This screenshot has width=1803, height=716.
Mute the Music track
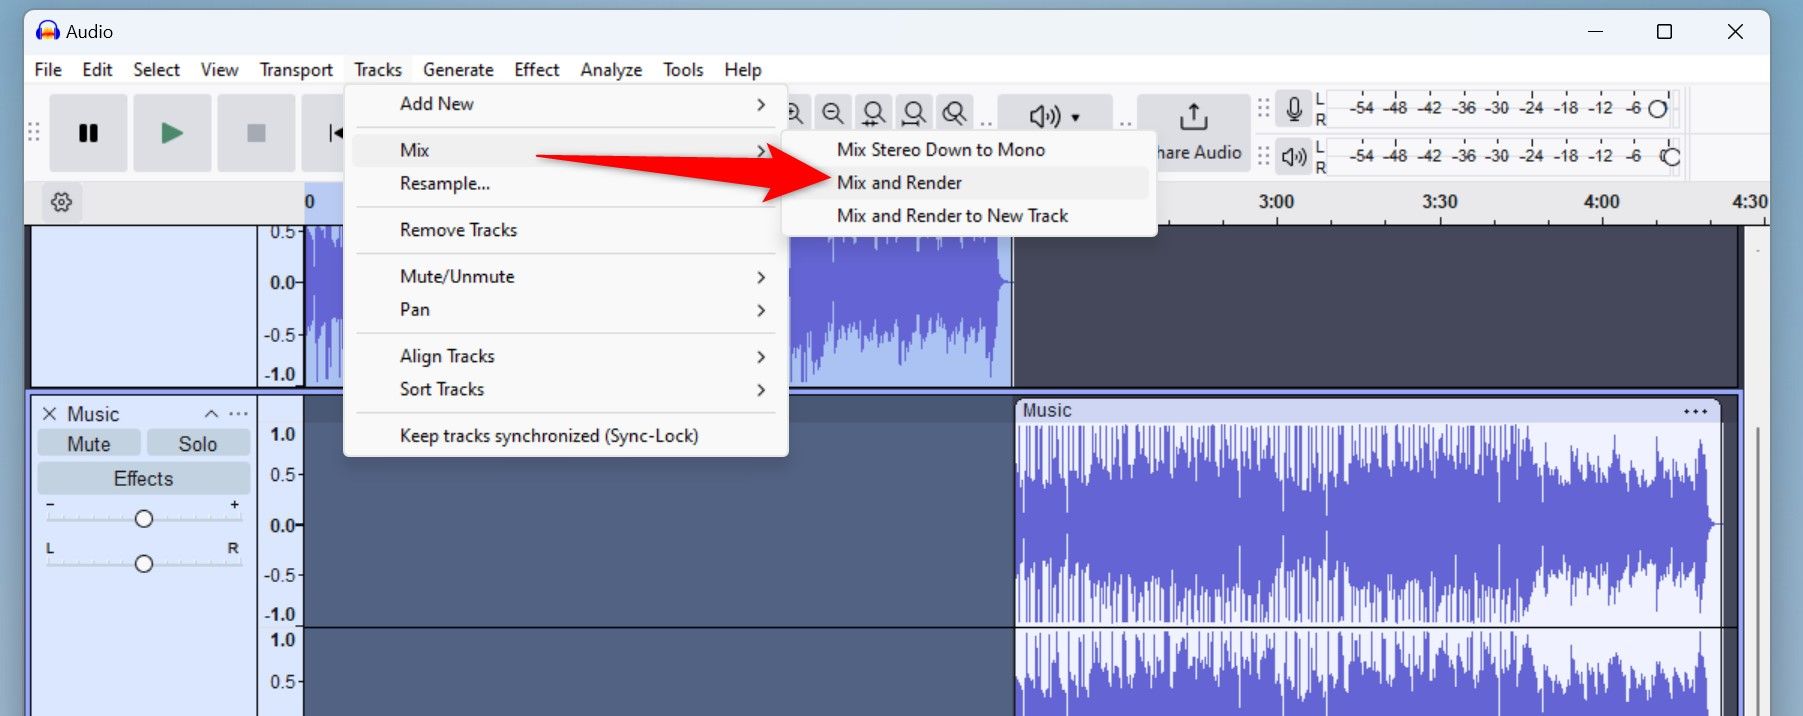tap(89, 444)
